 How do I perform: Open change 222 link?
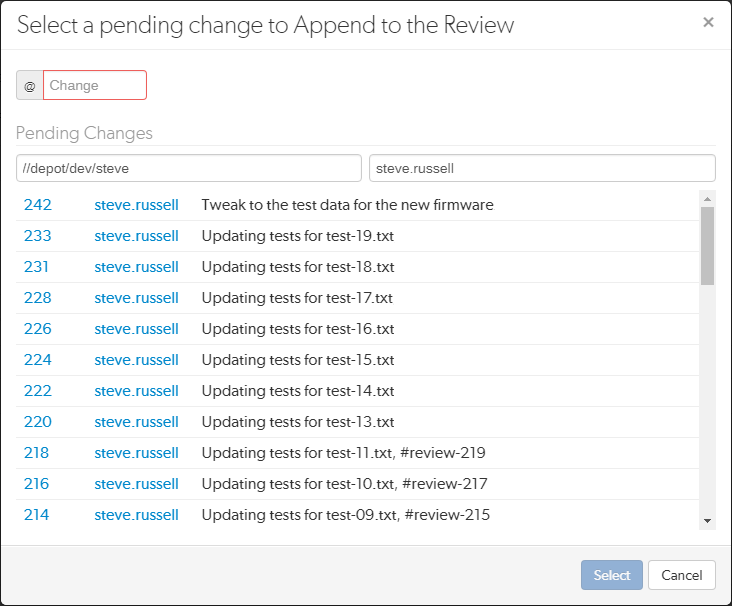[x=38, y=390]
